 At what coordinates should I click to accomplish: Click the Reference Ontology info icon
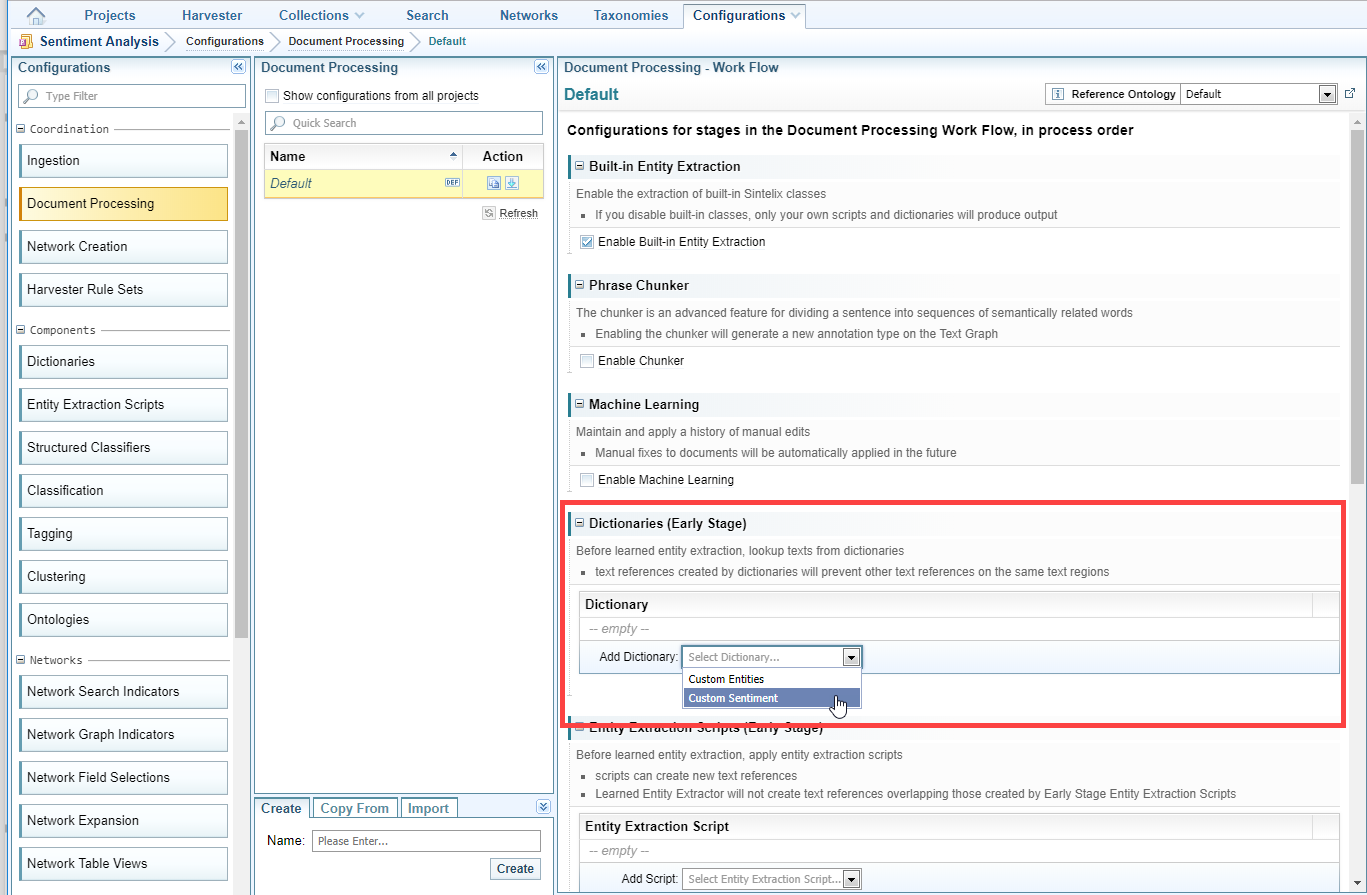click(1057, 94)
